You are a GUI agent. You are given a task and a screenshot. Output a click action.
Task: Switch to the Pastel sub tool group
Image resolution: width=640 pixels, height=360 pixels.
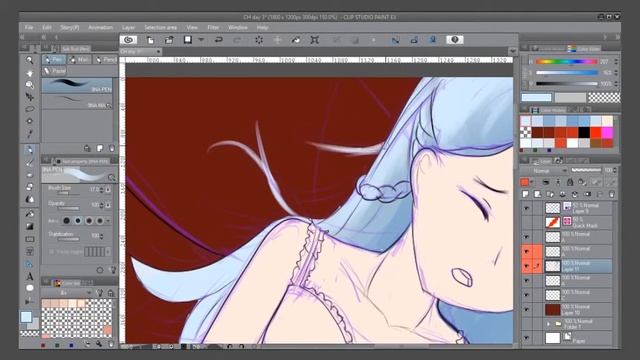click(54, 71)
